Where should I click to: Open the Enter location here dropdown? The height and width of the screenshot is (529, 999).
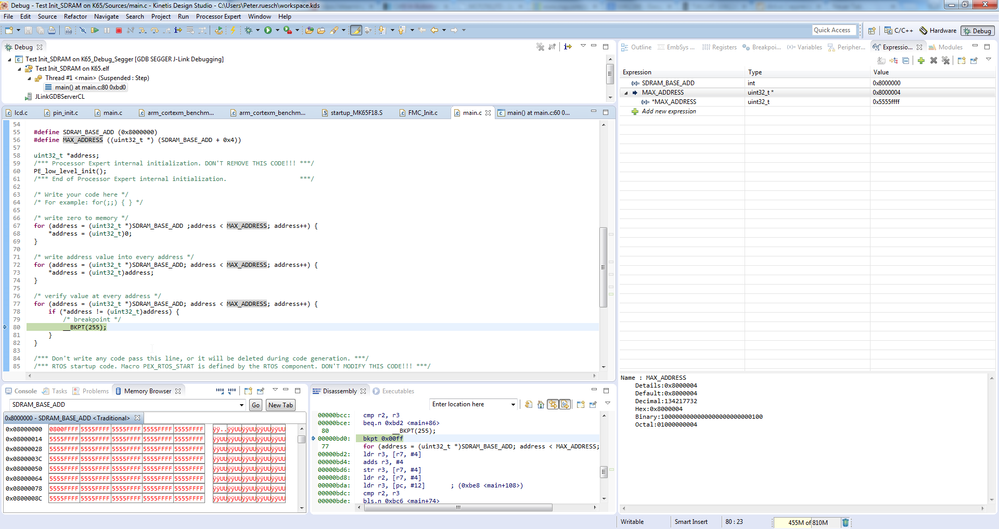point(513,405)
